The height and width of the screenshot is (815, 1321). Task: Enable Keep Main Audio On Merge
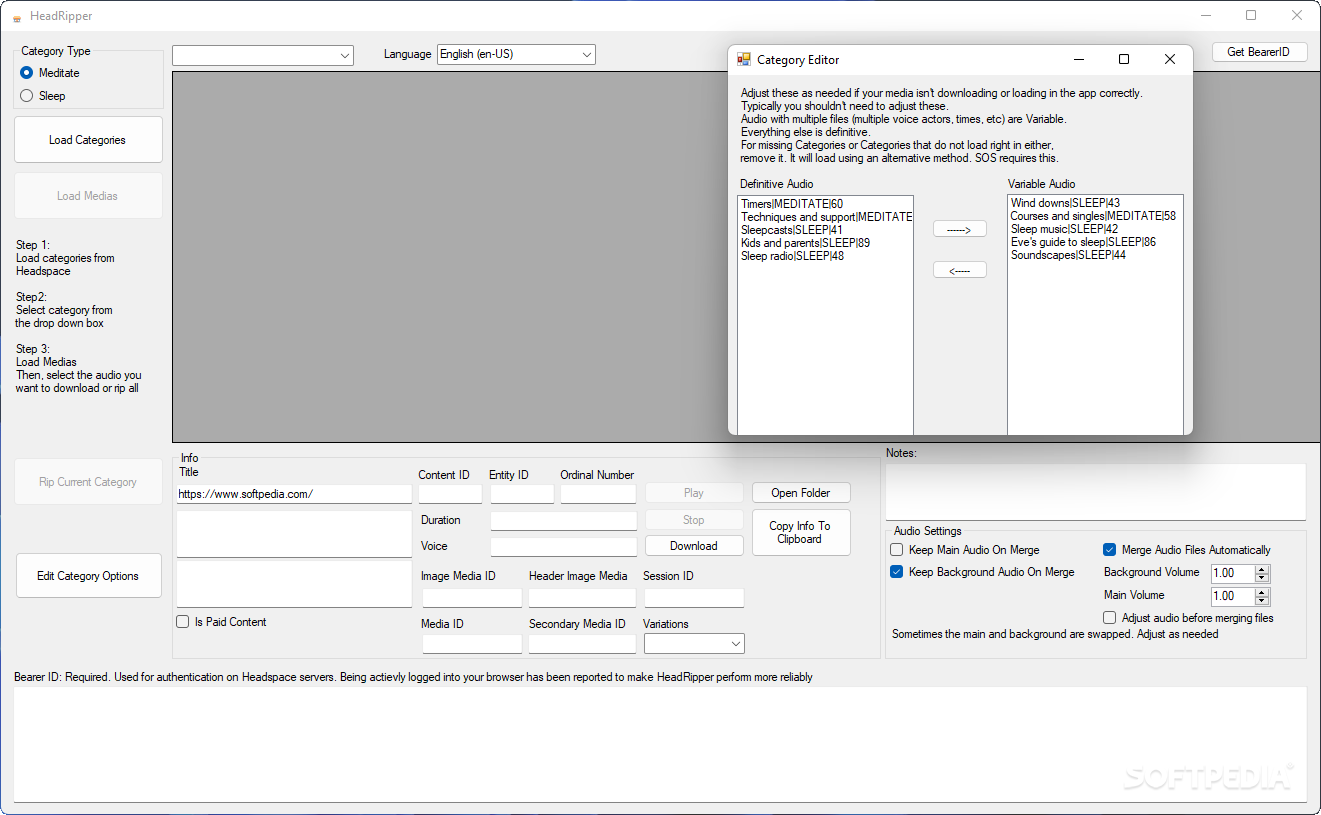(897, 550)
